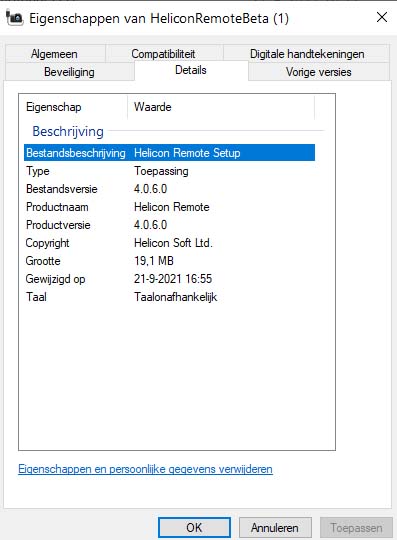
Task: Switch to the Algemeen tab
Action: (55, 54)
